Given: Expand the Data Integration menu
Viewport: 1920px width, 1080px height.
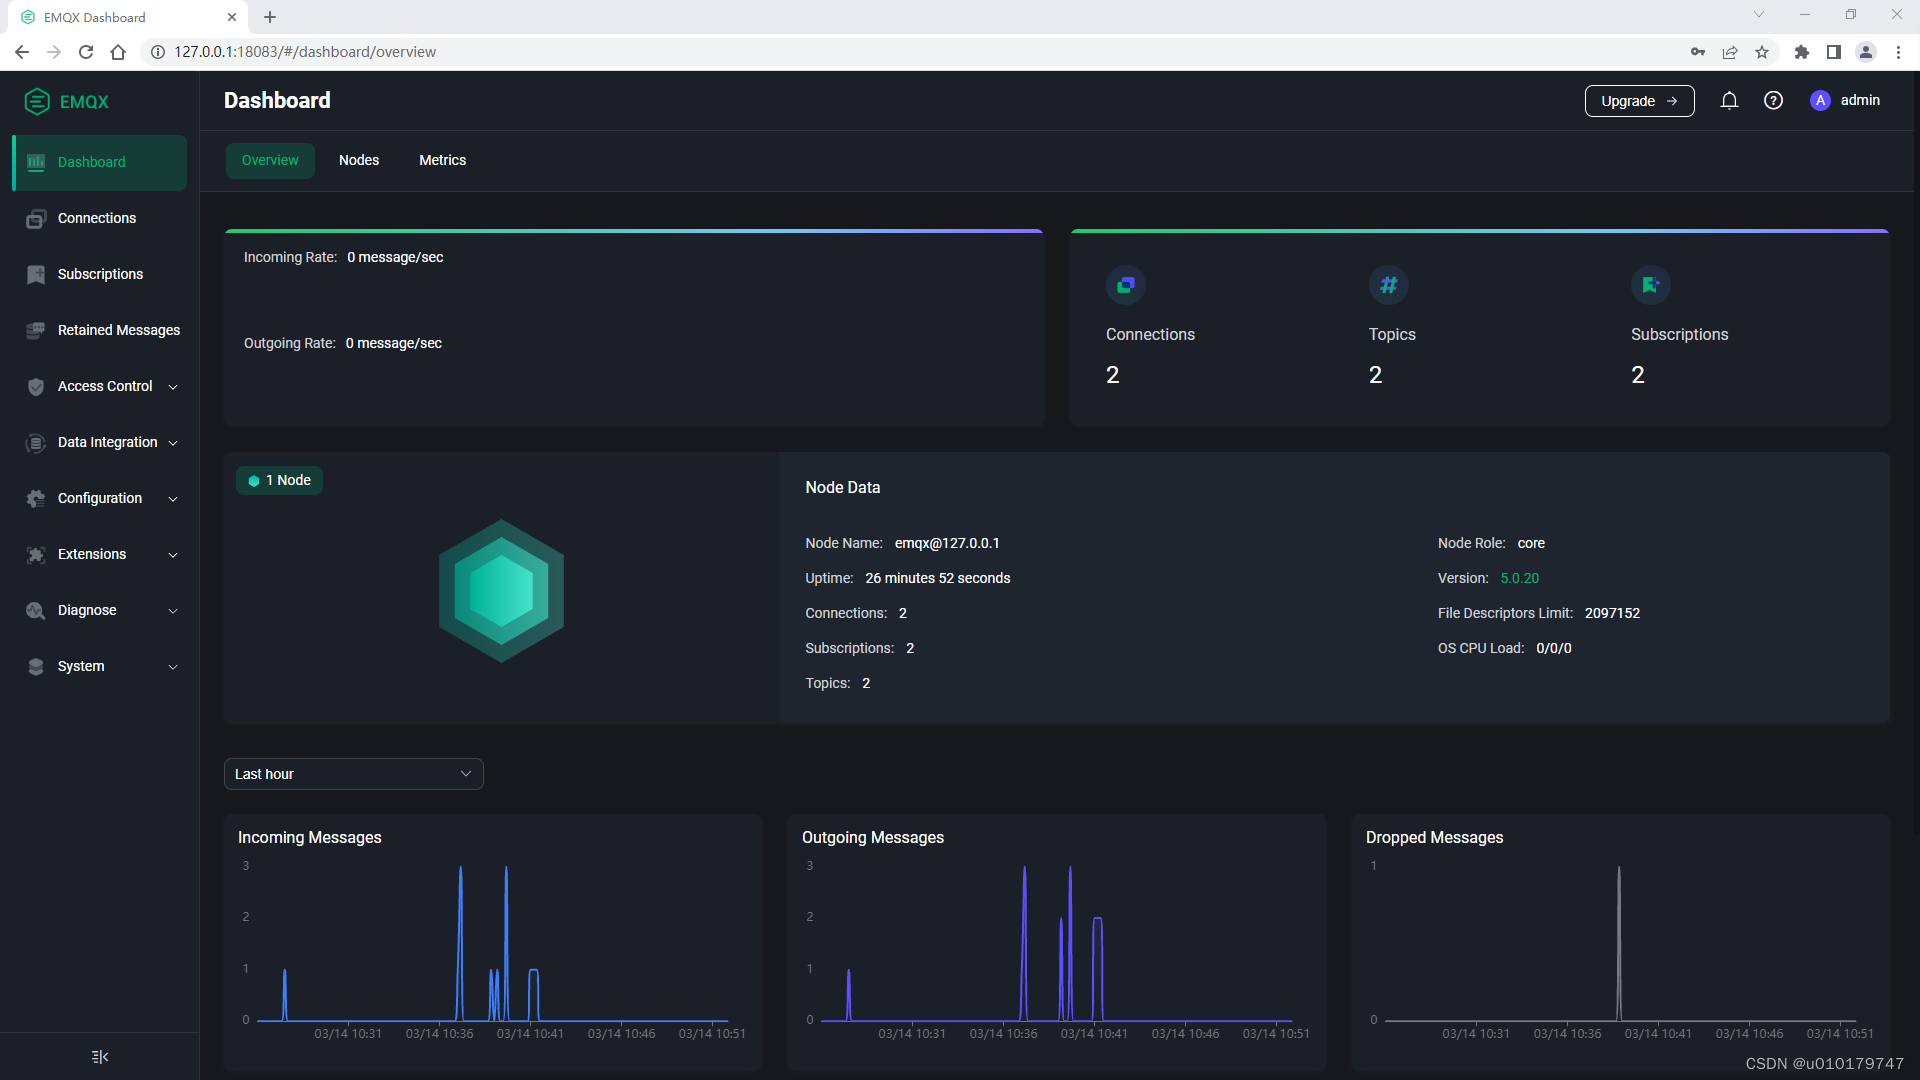Looking at the screenshot, I should click(107, 442).
